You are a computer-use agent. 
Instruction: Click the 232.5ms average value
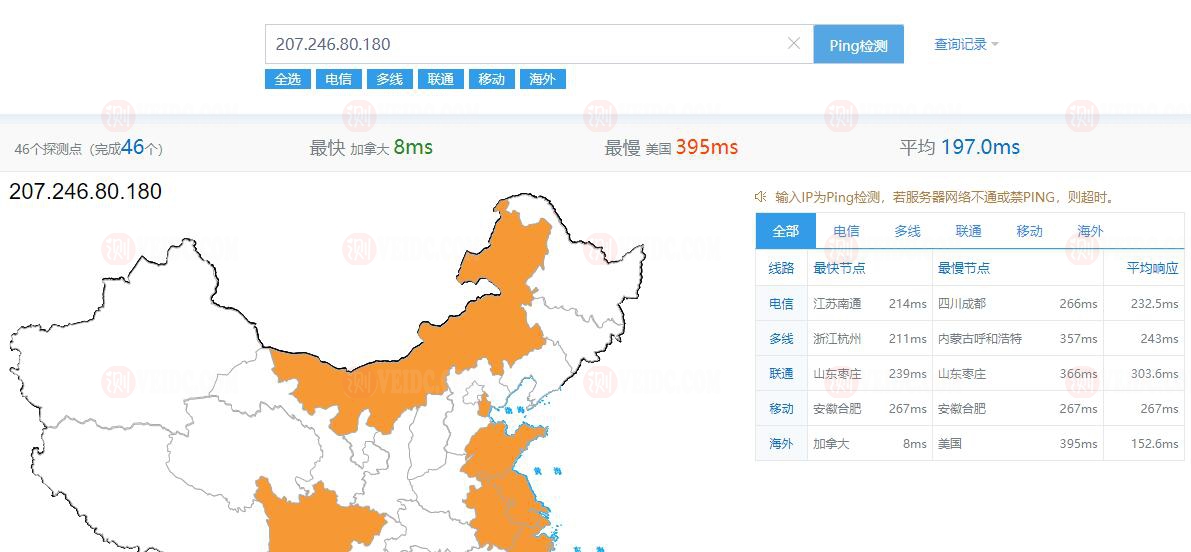(1155, 304)
